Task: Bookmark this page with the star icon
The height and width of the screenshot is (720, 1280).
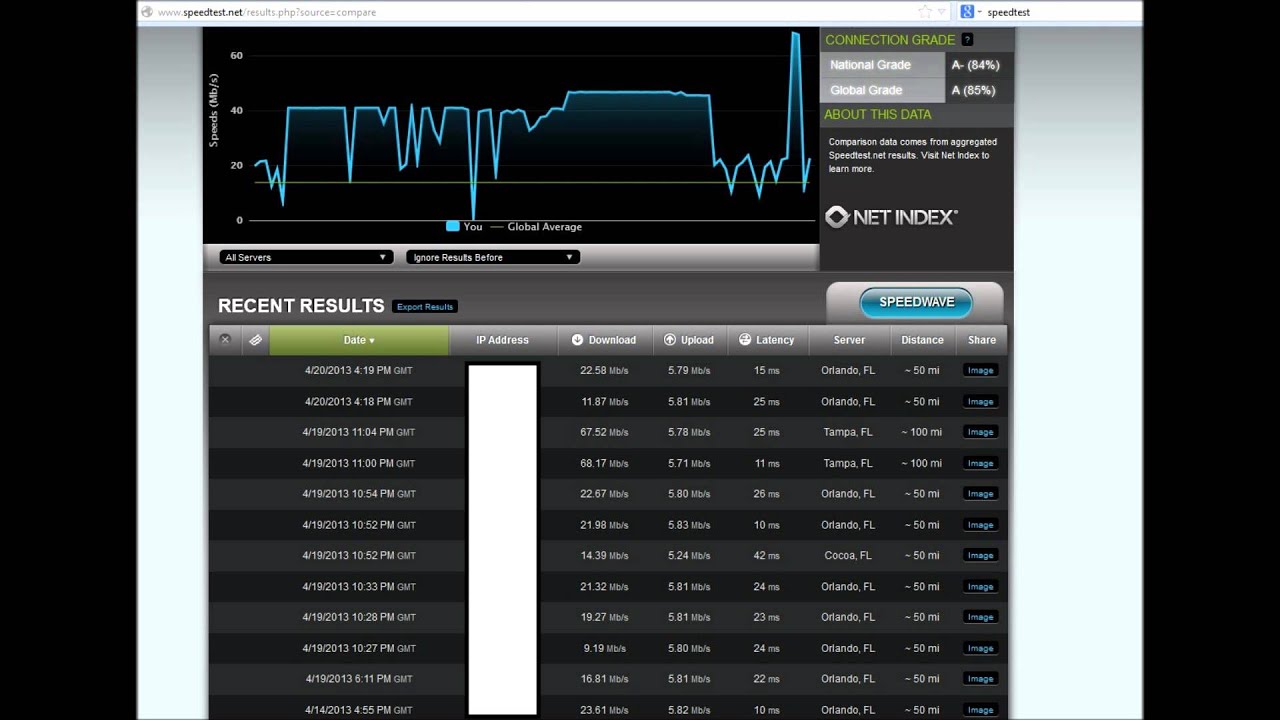Action: click(925, 12)
